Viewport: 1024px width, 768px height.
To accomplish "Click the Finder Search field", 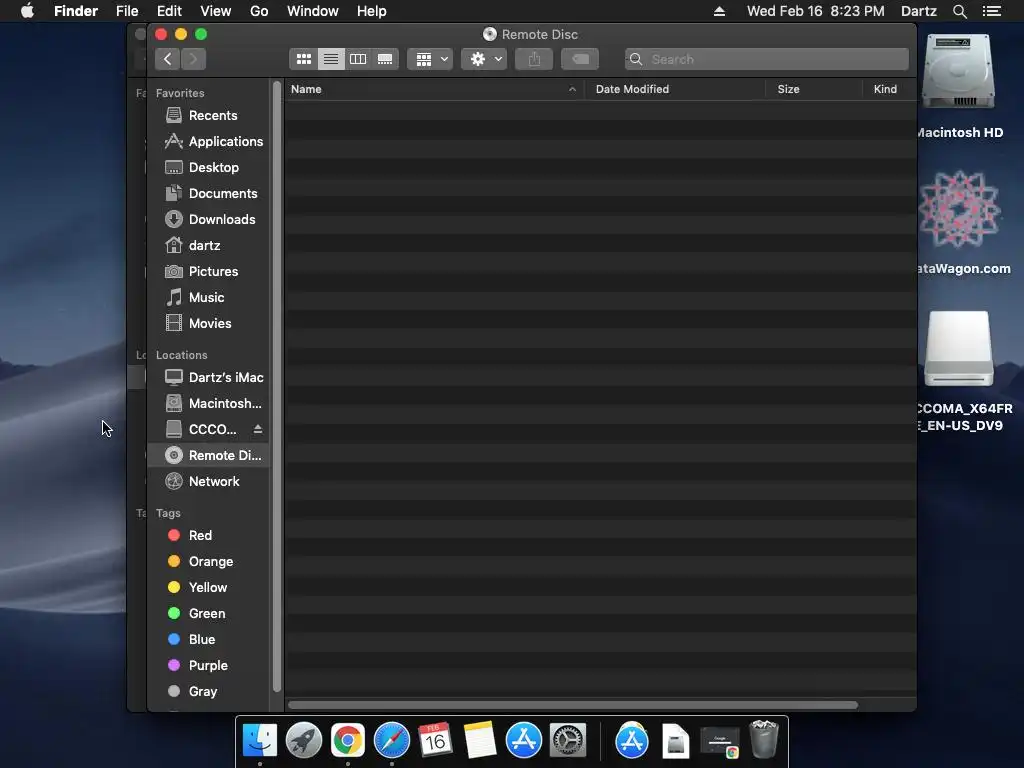I will [x=767, y=59].
